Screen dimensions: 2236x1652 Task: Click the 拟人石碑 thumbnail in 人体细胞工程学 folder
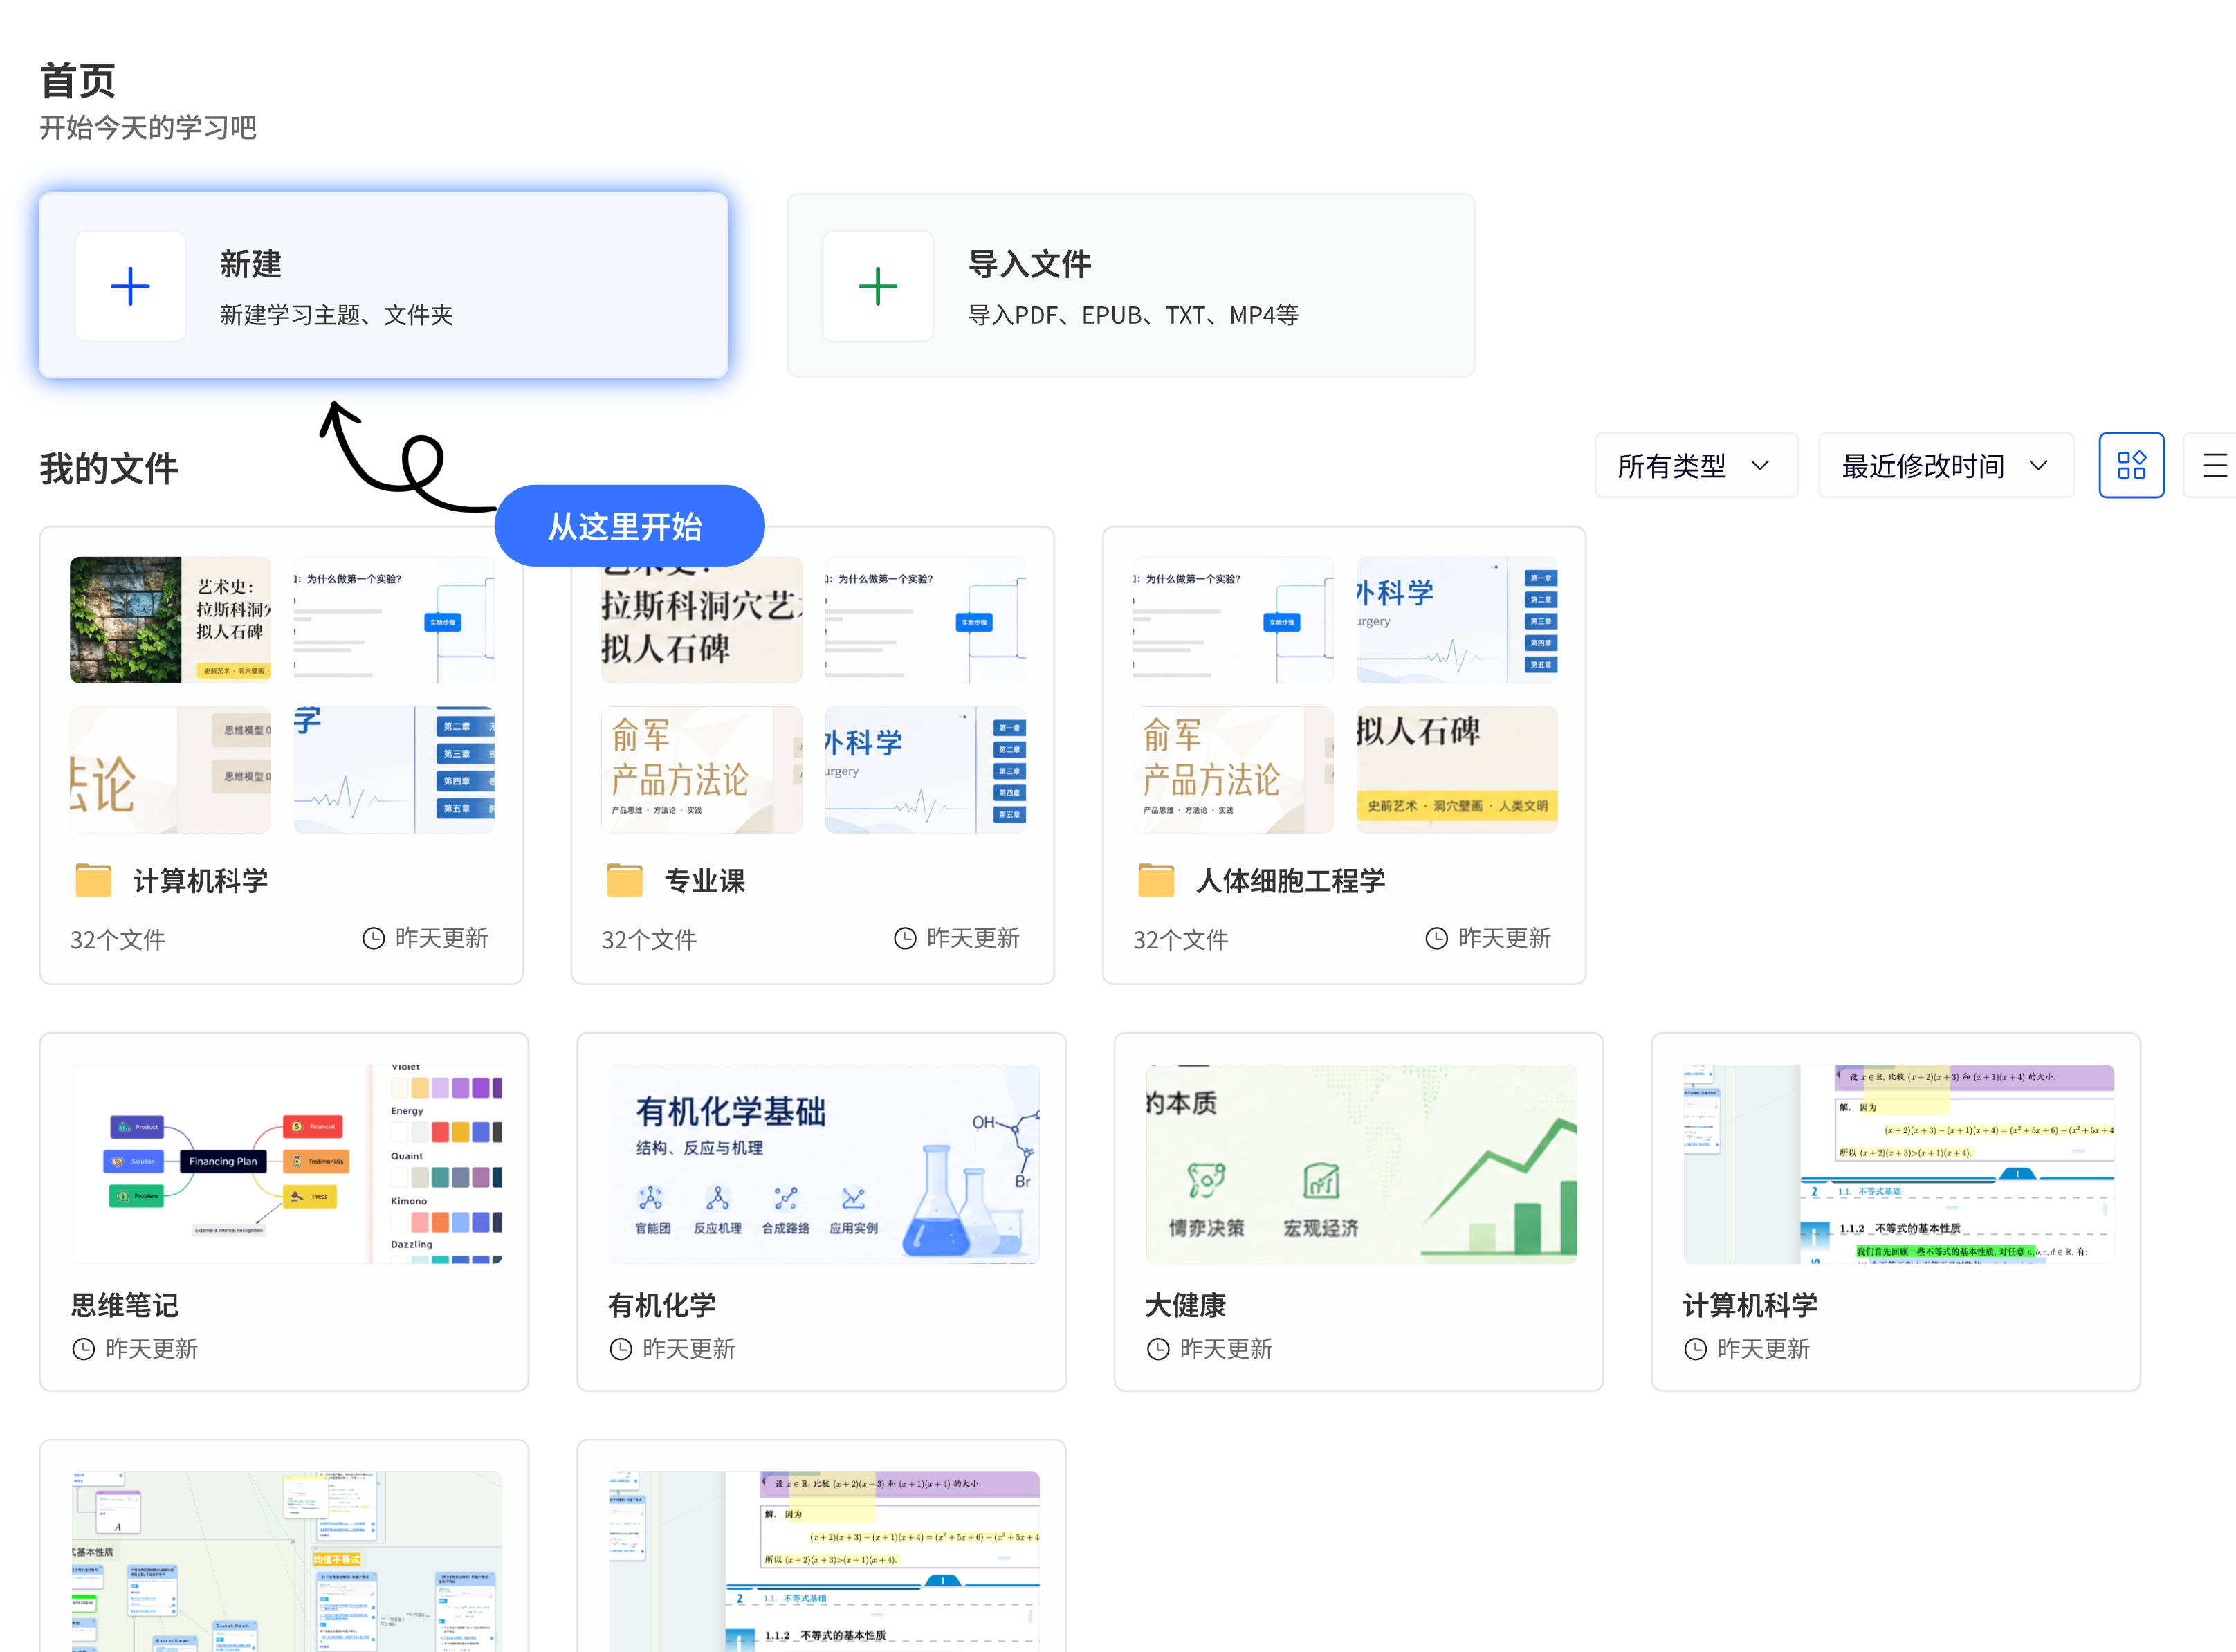coord(1456,770)
